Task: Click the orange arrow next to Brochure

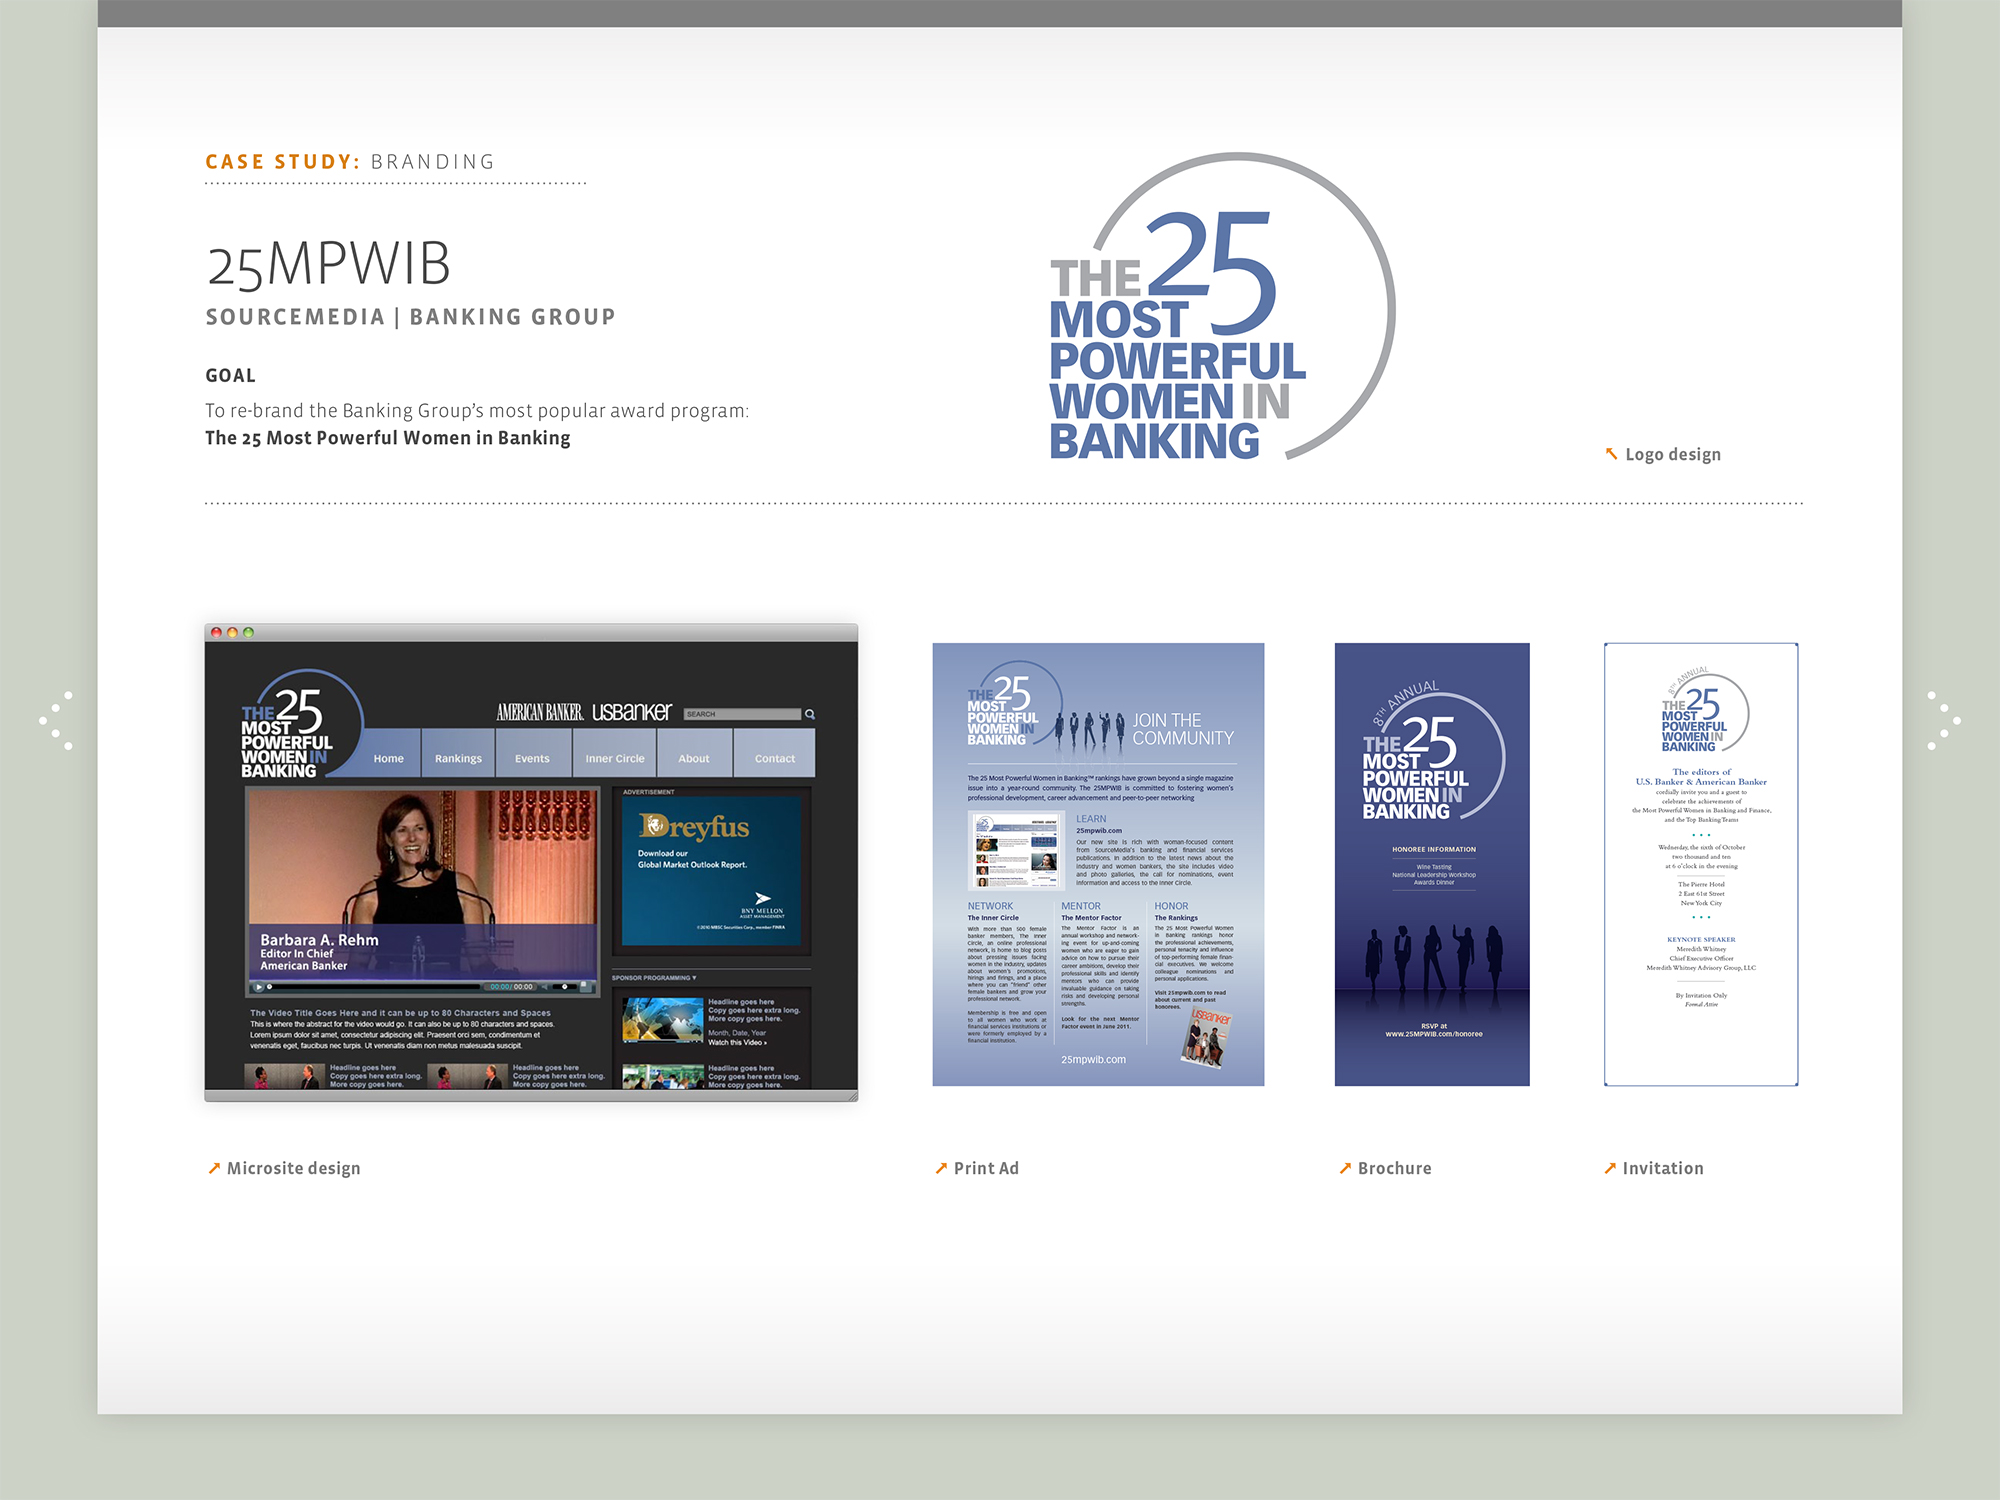Action: [x=1345, y=1168]
